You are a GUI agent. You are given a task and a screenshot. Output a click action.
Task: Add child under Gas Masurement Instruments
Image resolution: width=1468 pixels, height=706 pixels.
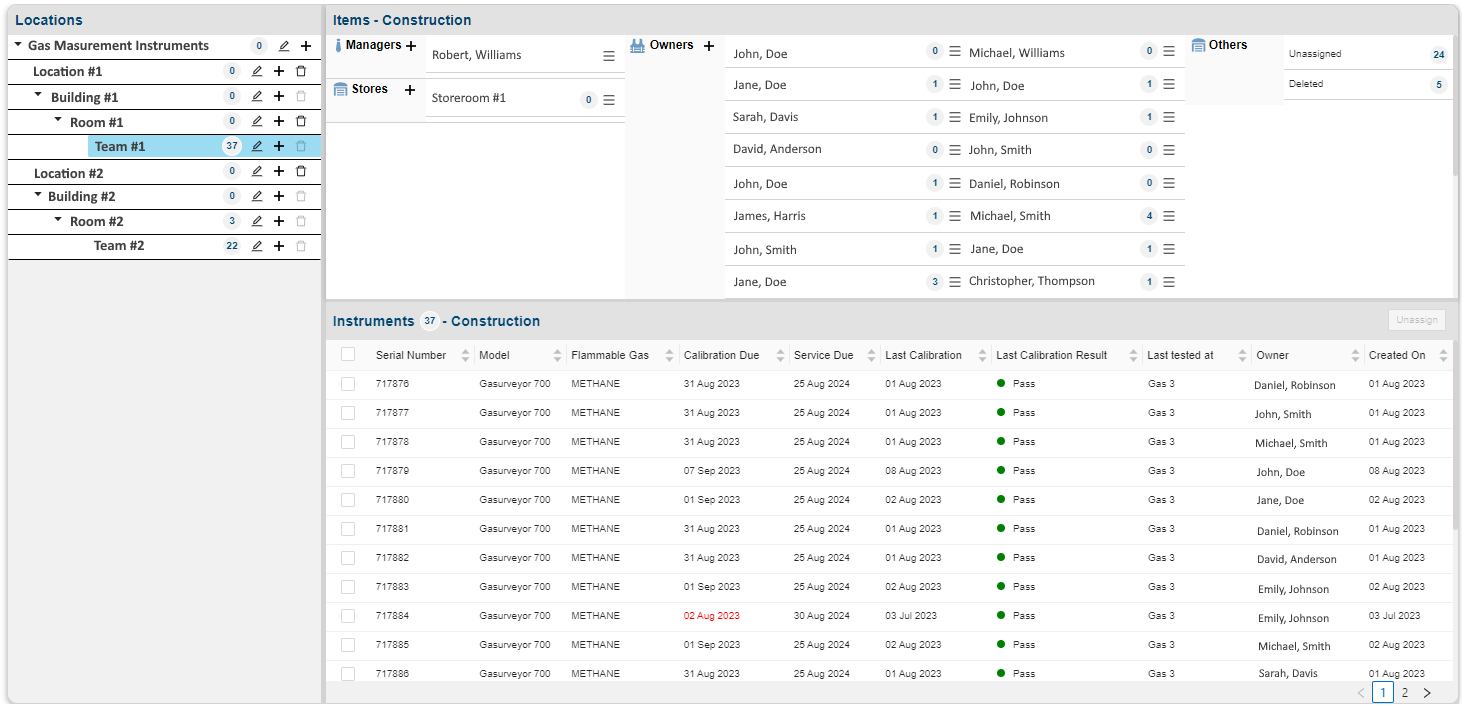pos(306,46)
